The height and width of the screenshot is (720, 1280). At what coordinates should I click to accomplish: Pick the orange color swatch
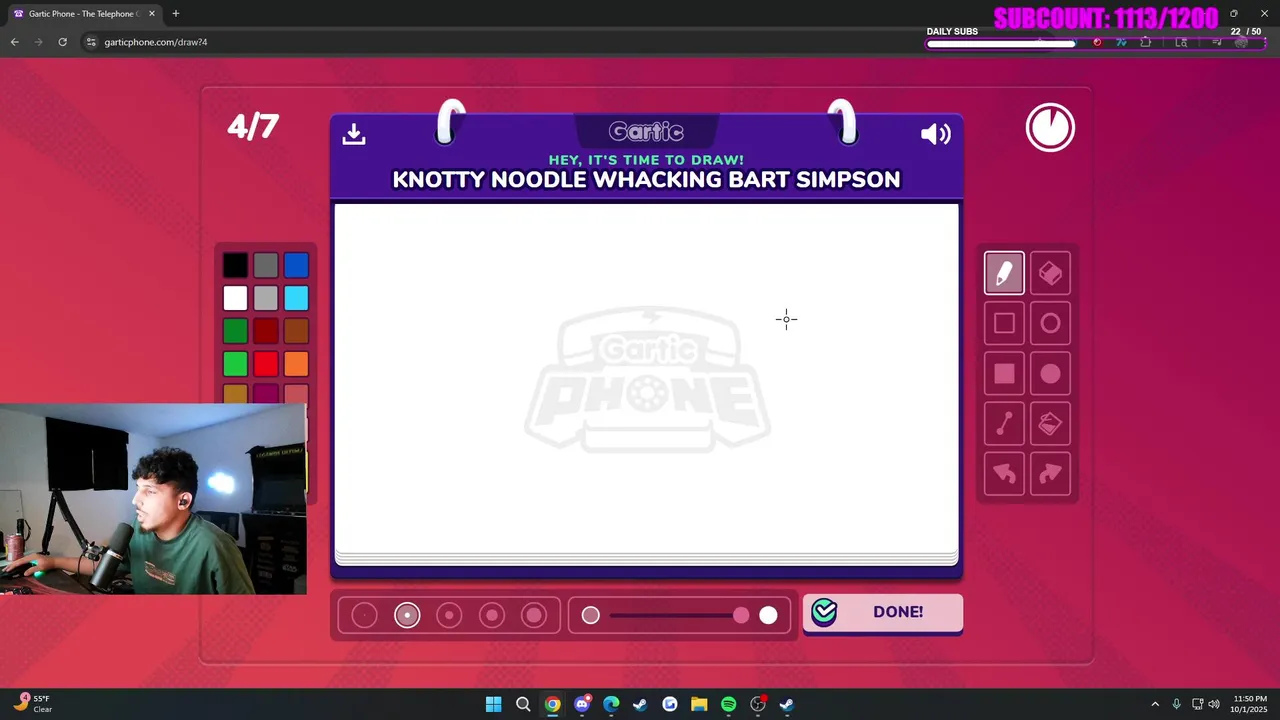(296, 364)
